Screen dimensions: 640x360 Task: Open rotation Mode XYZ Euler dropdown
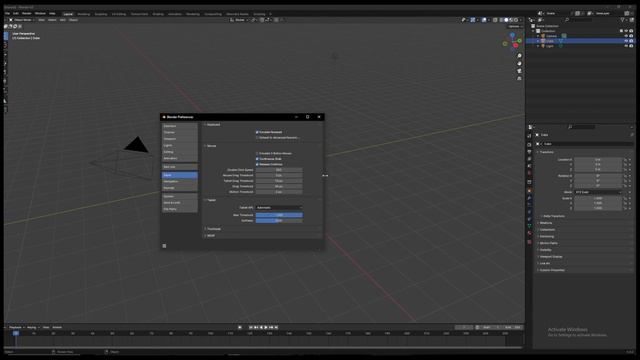(x=598, y=192)
